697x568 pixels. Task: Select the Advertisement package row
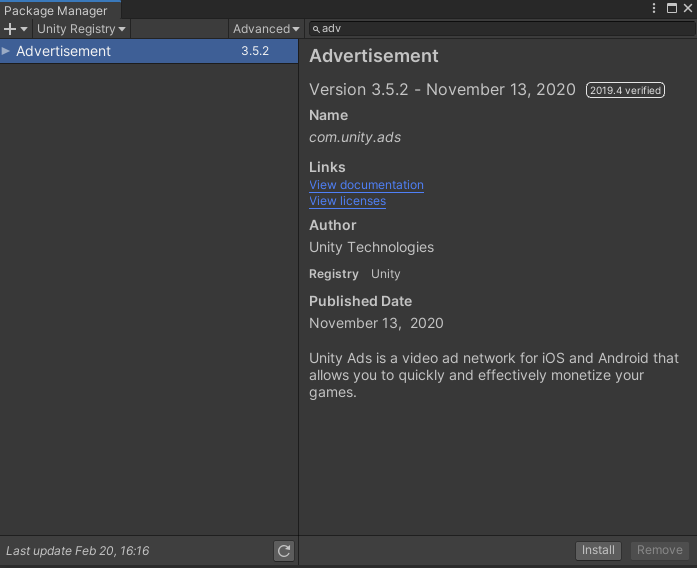(149, 51)
